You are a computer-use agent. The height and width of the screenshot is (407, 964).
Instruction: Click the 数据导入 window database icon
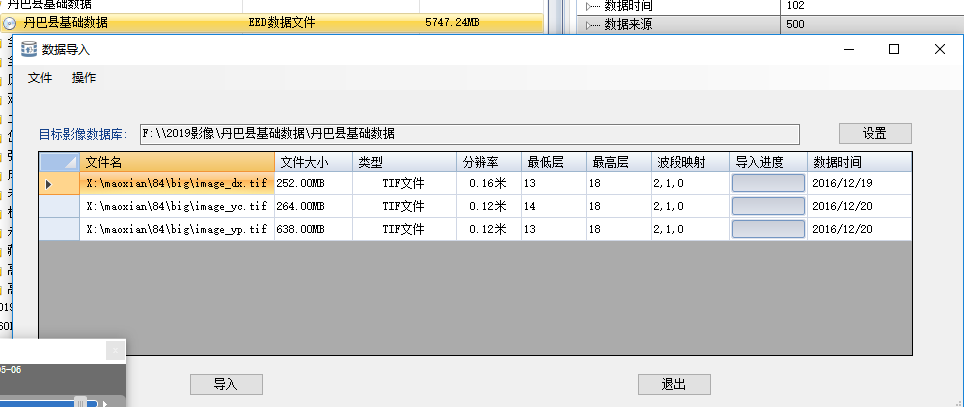point(28,50)
